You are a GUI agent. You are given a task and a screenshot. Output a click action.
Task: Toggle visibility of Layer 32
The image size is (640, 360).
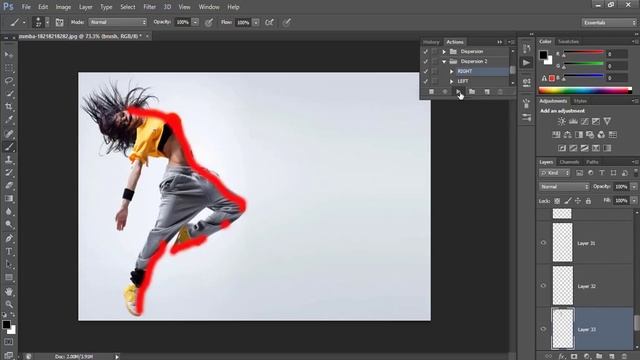click(x=543, y=286)
